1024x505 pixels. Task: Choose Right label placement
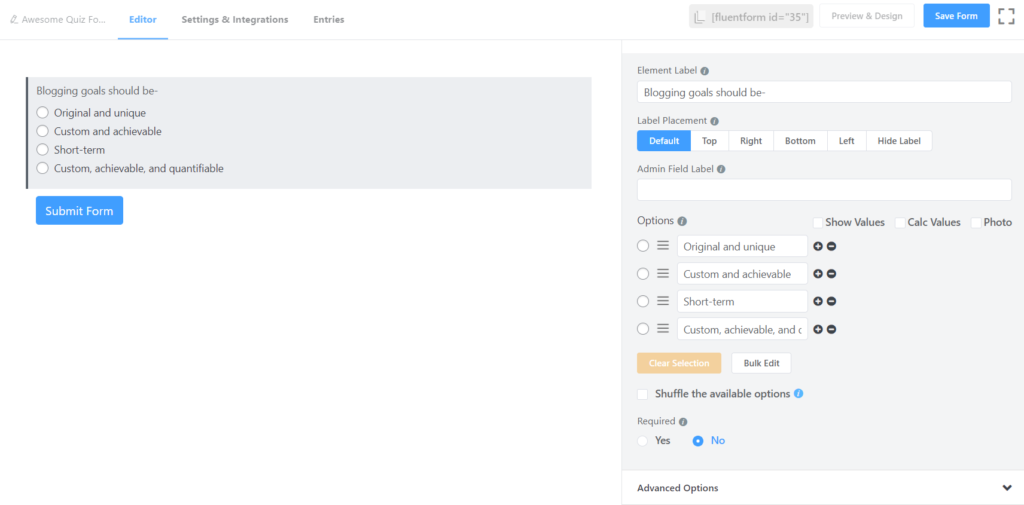tap(751, 140)
